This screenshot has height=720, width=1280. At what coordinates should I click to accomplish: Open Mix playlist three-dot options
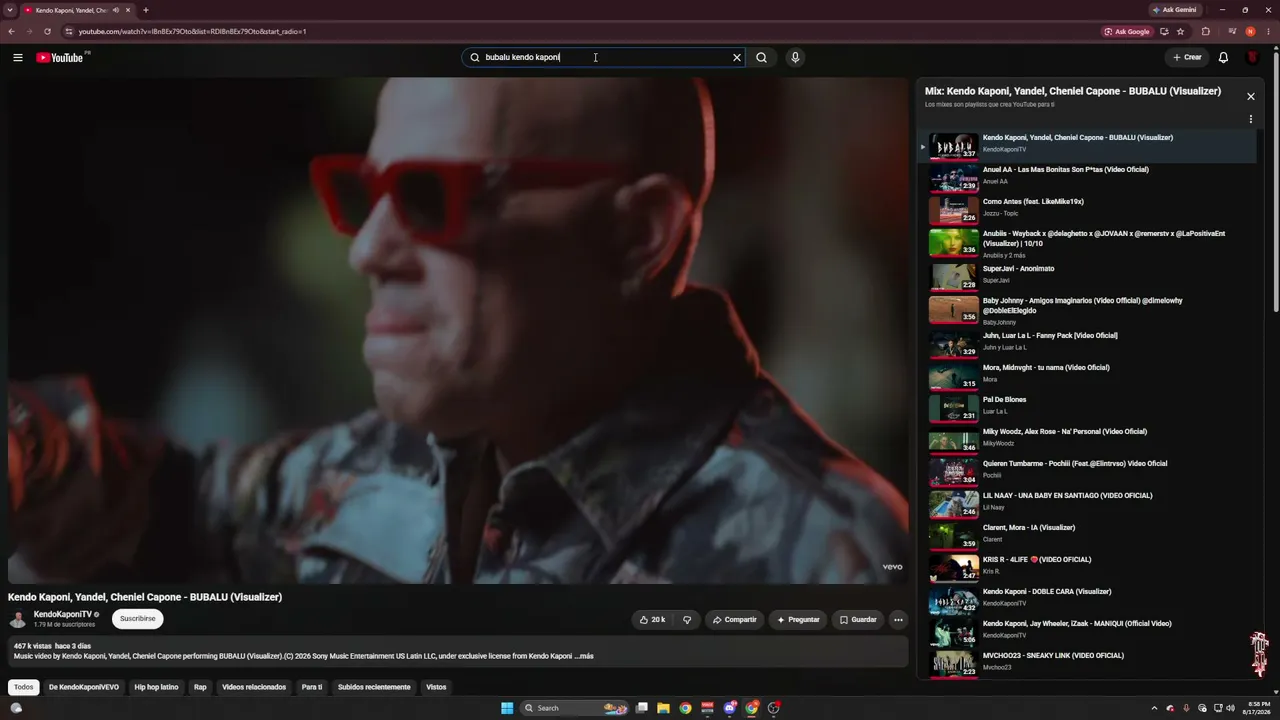coord(1250,119)
